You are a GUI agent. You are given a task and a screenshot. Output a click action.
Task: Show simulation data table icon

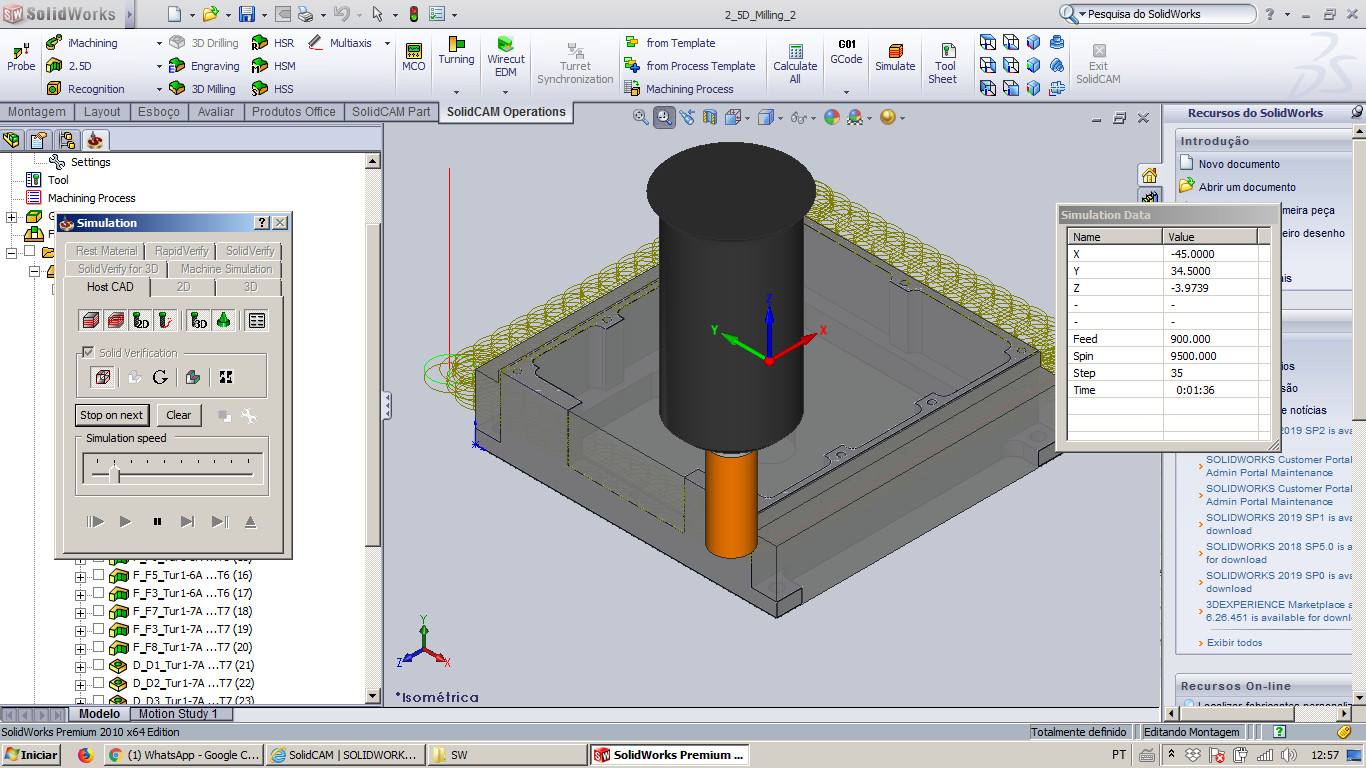(256, 321)
